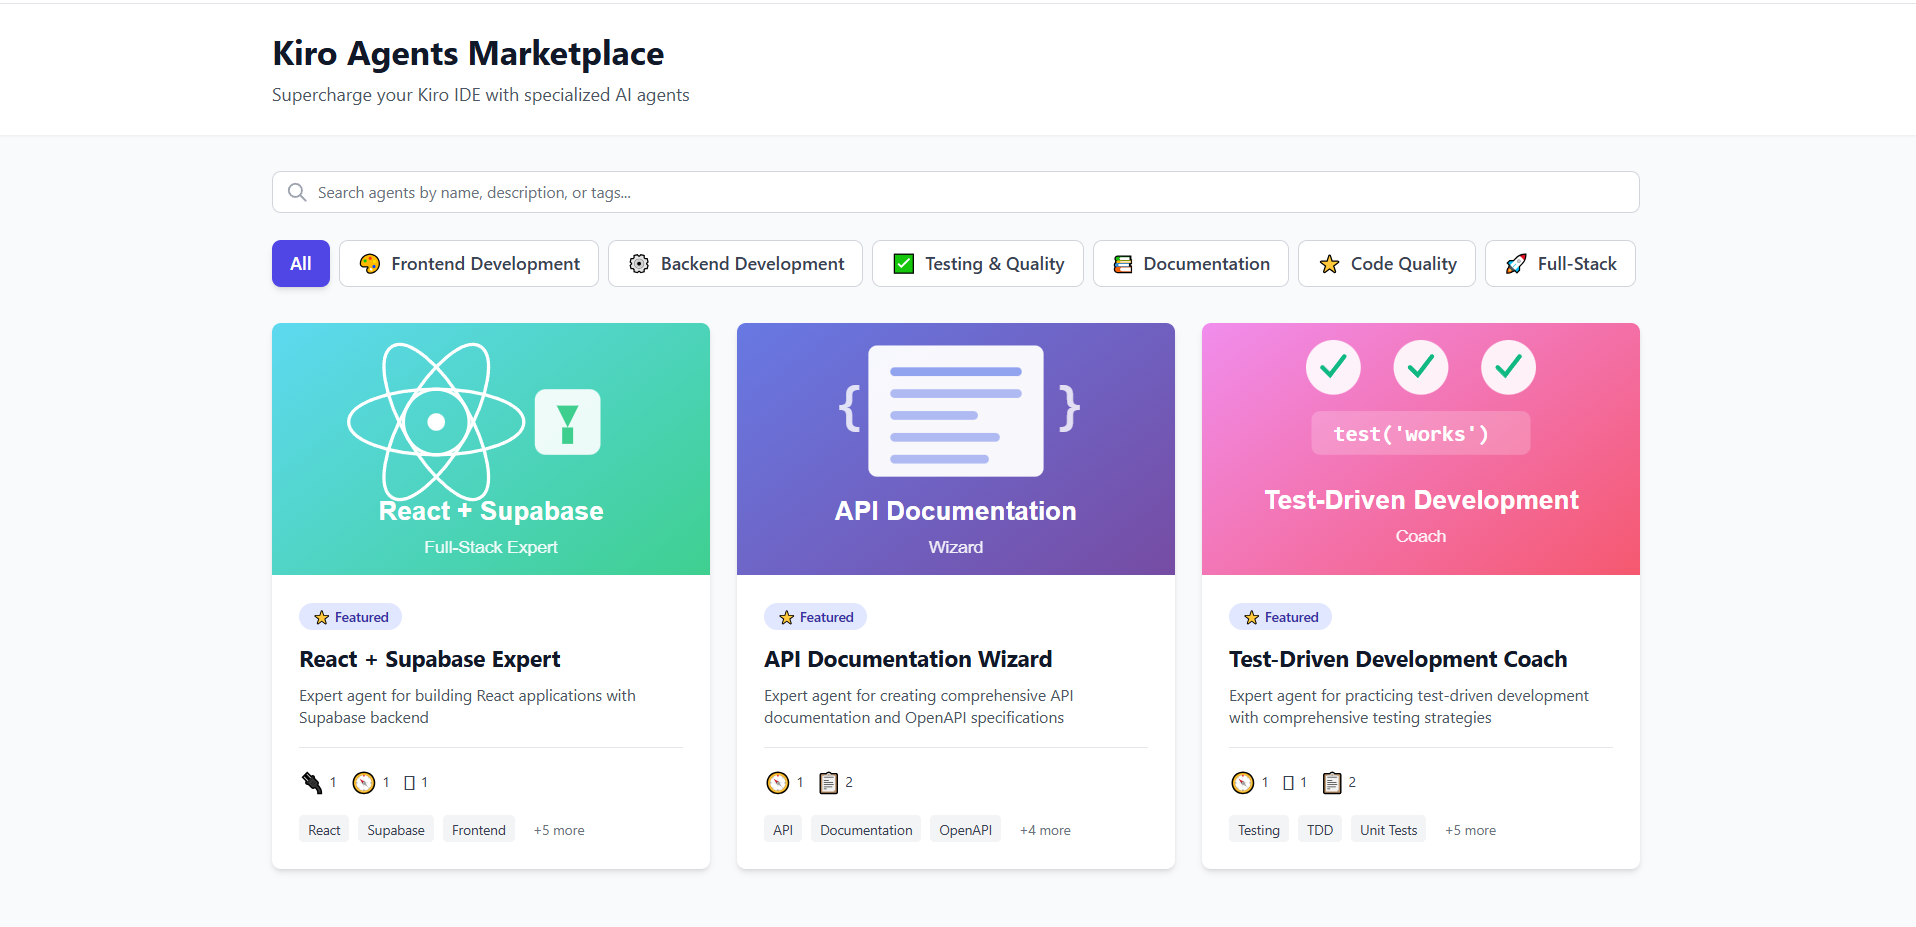Click the OpenAPI tag
Viewport: 1916px width, 927px height.
[966, 830]
